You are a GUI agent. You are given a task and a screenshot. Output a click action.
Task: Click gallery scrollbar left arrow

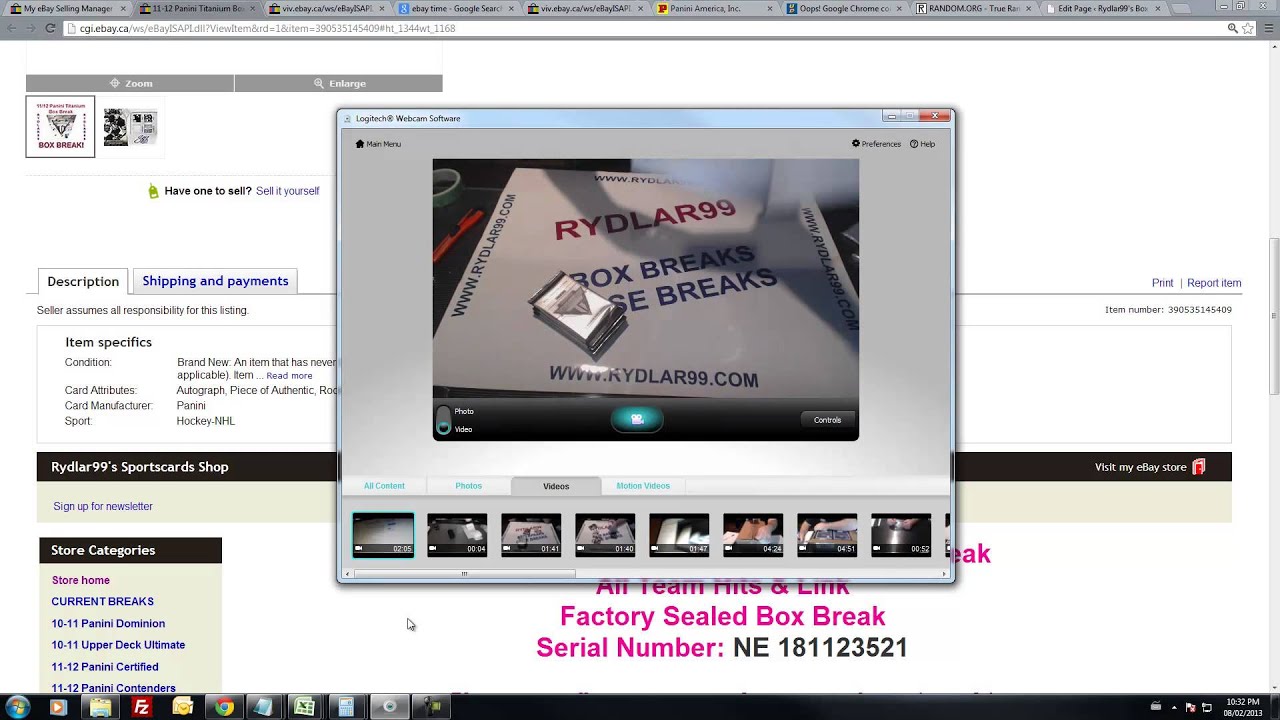[347, 574]
